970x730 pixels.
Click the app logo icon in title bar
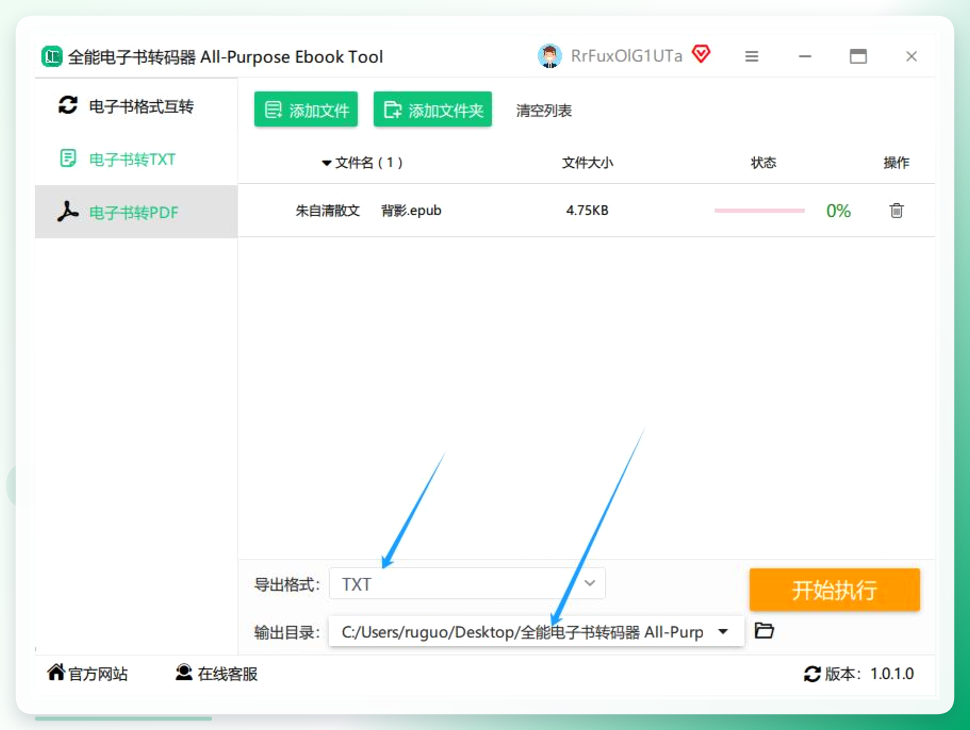coord(52,56)
